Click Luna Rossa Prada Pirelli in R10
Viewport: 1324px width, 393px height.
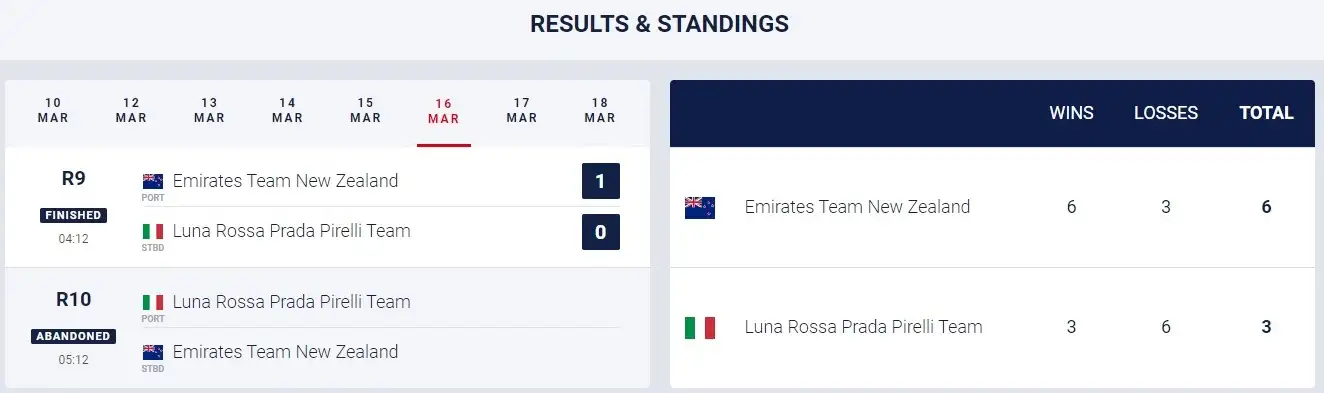[291, 302]
